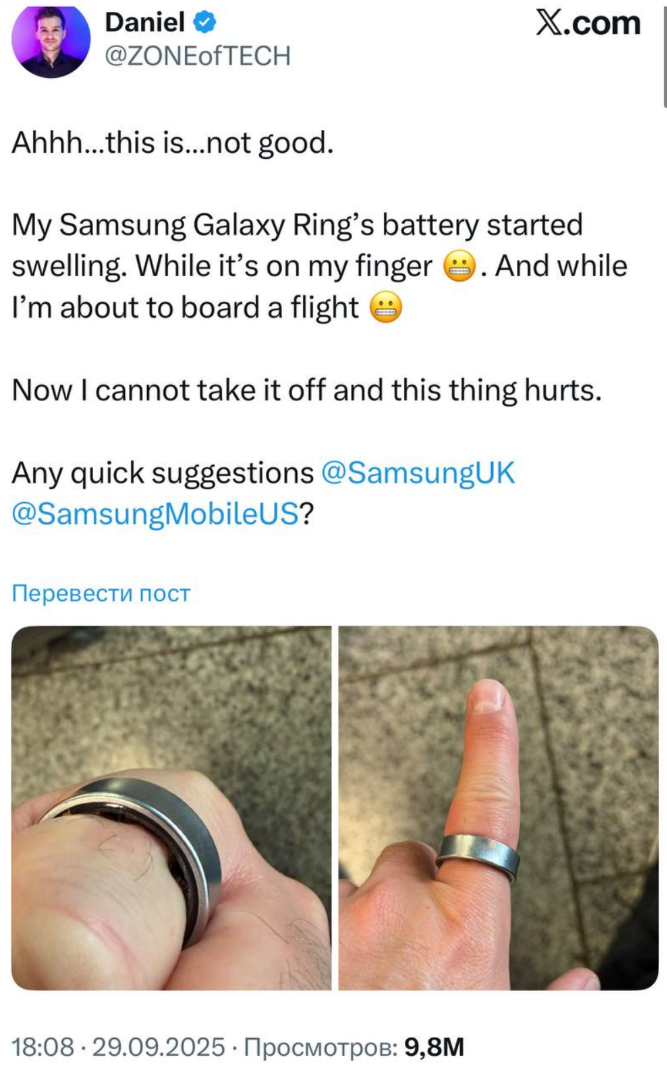Click grimacing emoji after 'board a flight'
The width and height of the screenshot is (667, 1069).
click(x=385, y=307)
